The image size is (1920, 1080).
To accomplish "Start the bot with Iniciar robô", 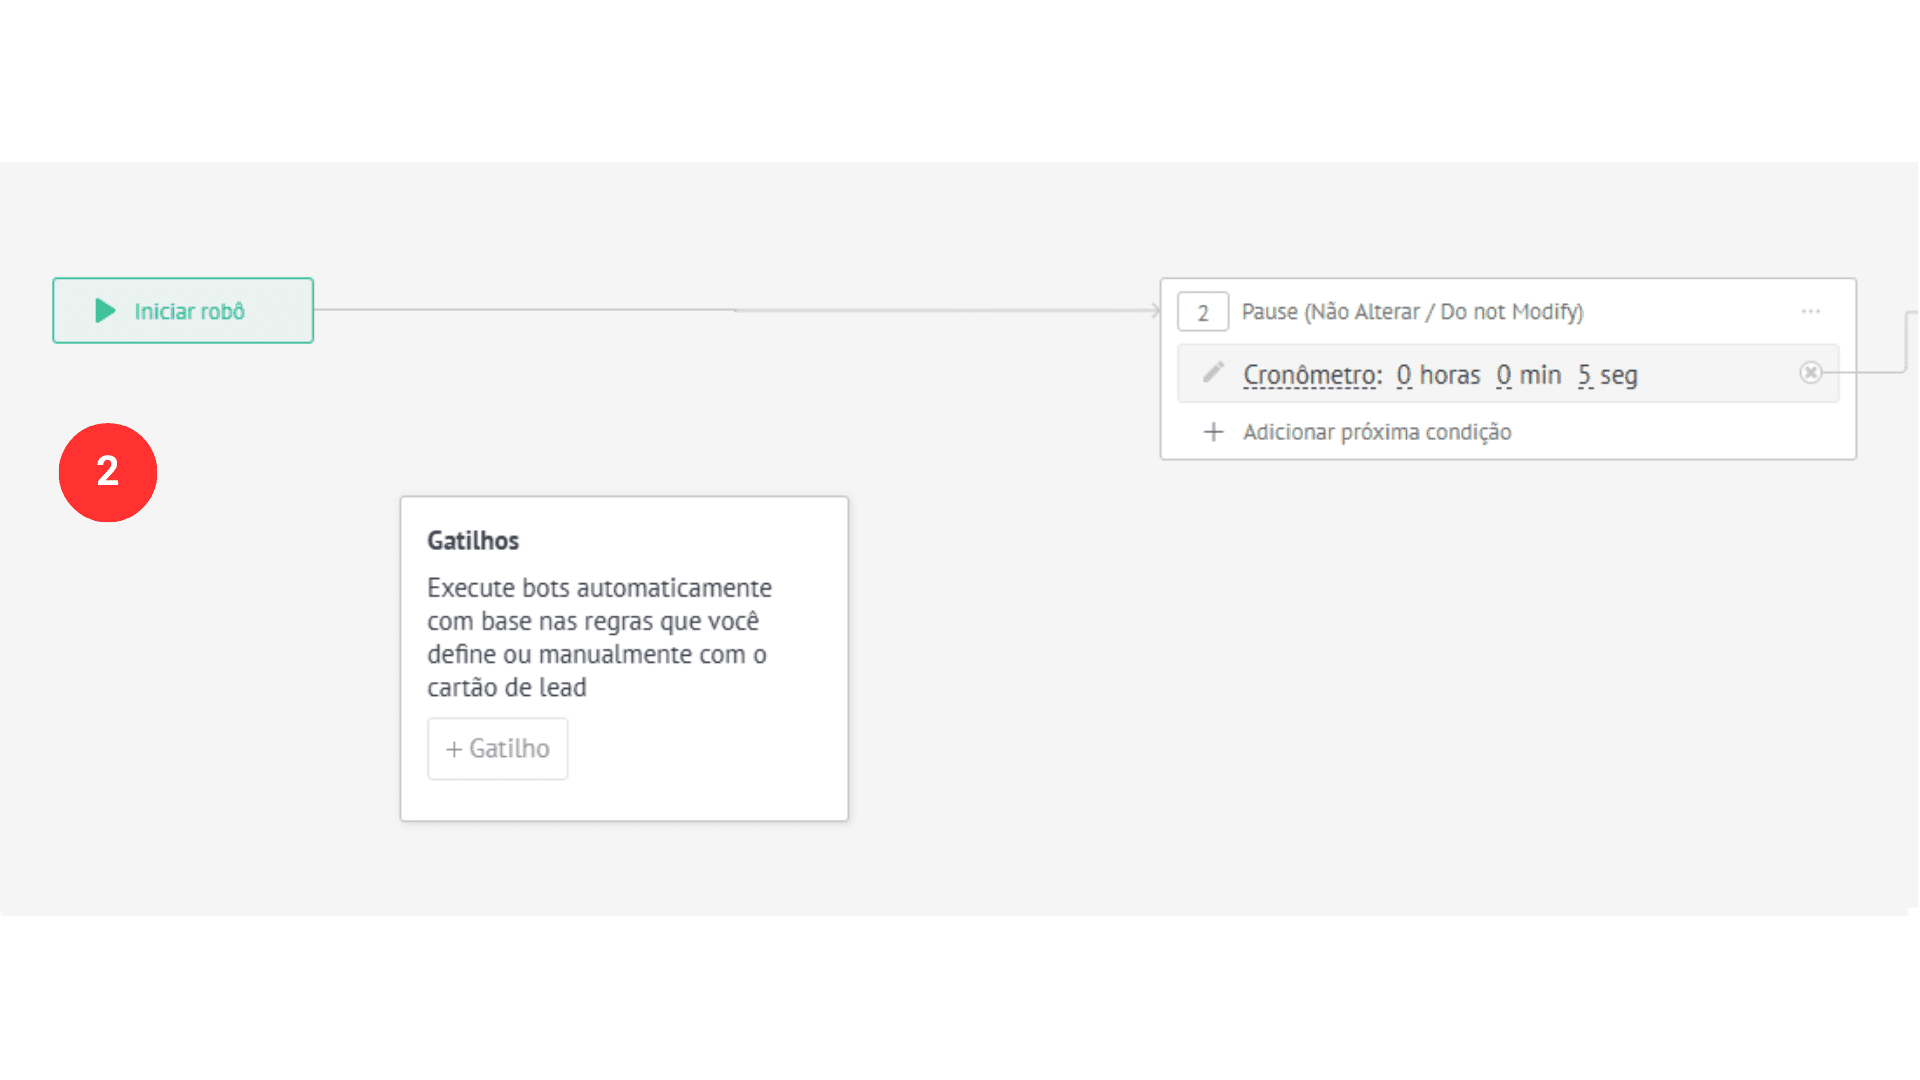I will pyautogui.click(x=183, y=311).
